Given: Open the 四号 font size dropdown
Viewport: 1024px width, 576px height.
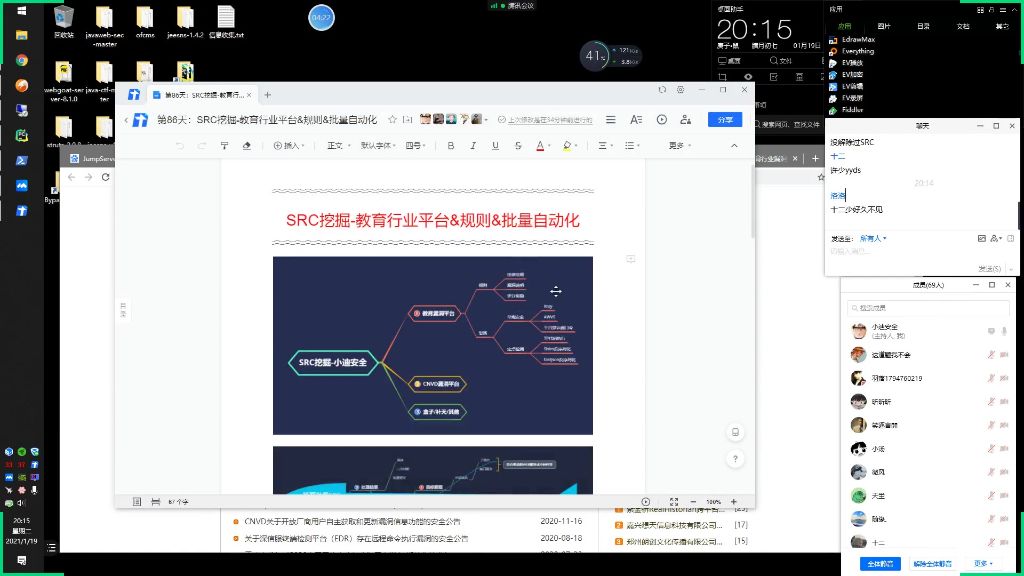Looking at the screenshot, I should tap(415, 146).
